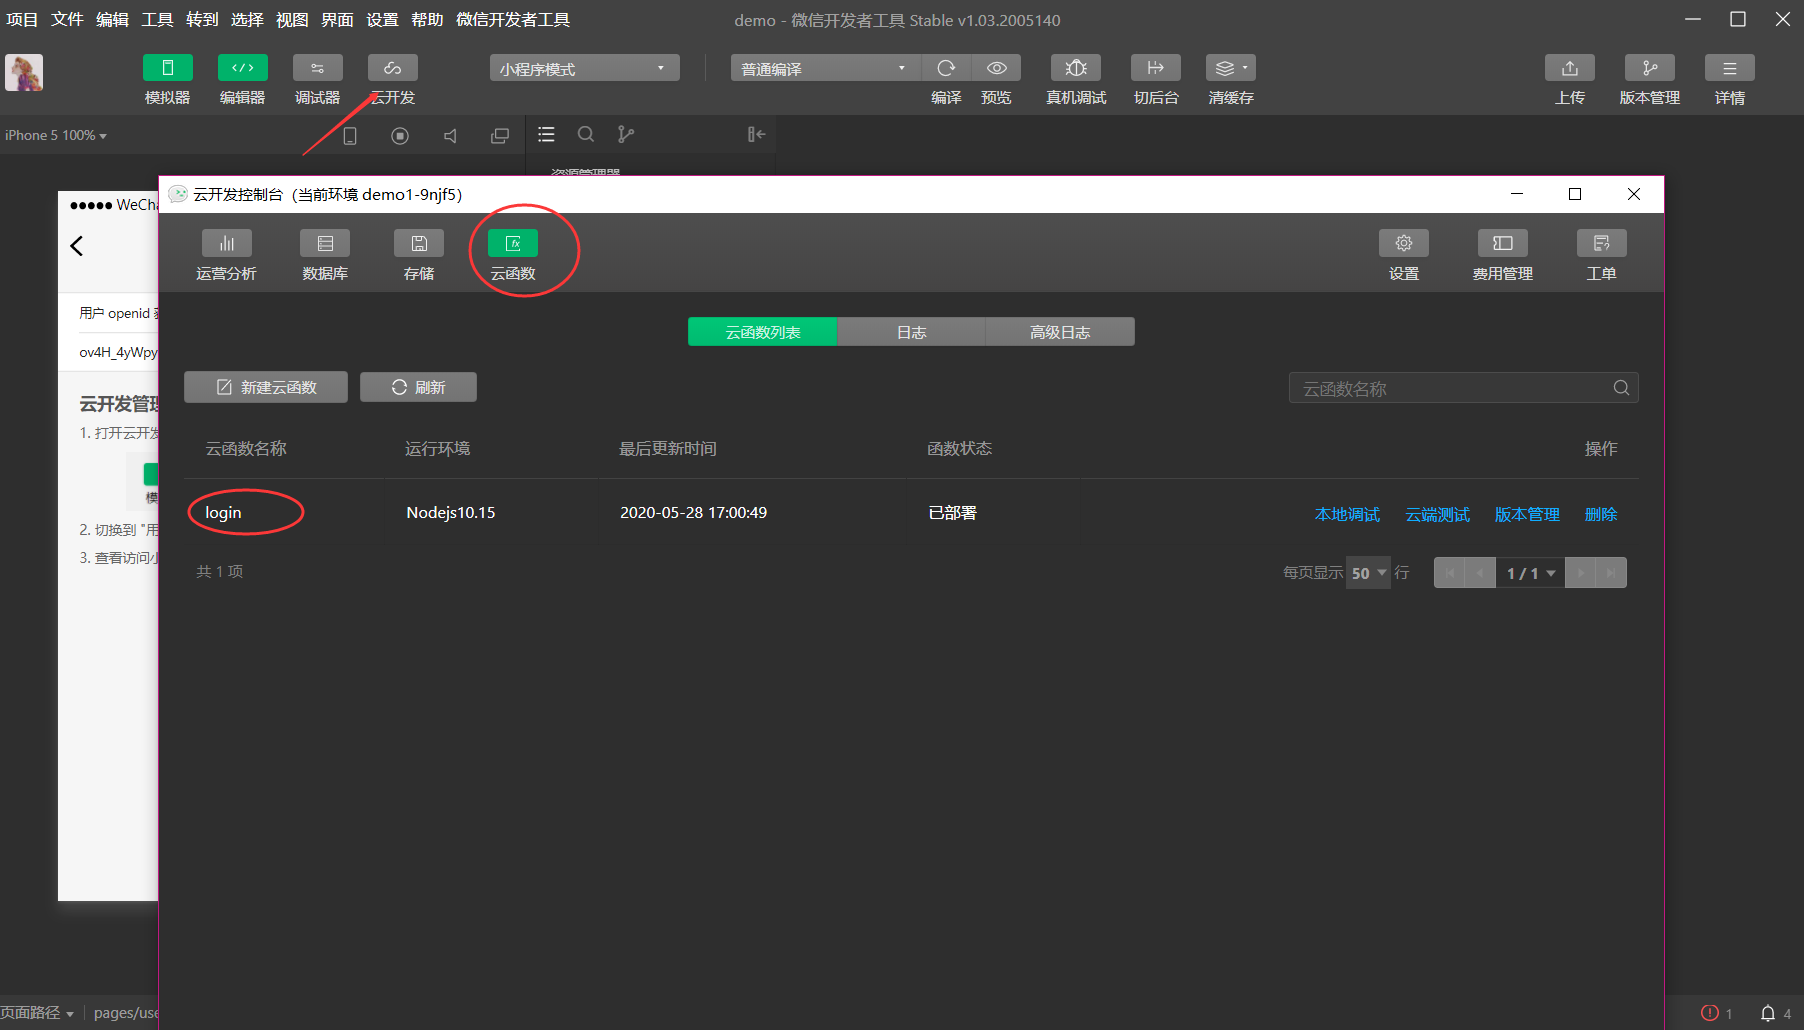This screenshot has height=1030, width=1804.
Task: Open the 详情 details panel
Action: click(x=1730, y=68)
